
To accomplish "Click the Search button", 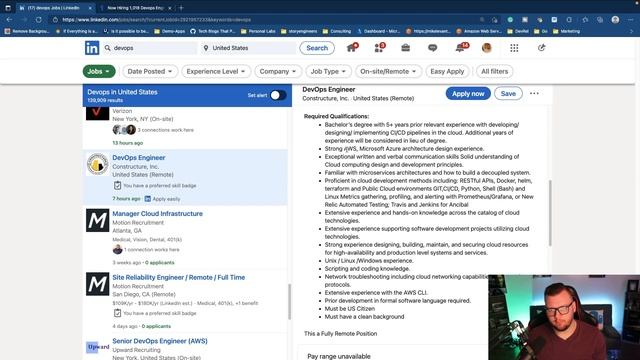I will [x=317, y=48].
